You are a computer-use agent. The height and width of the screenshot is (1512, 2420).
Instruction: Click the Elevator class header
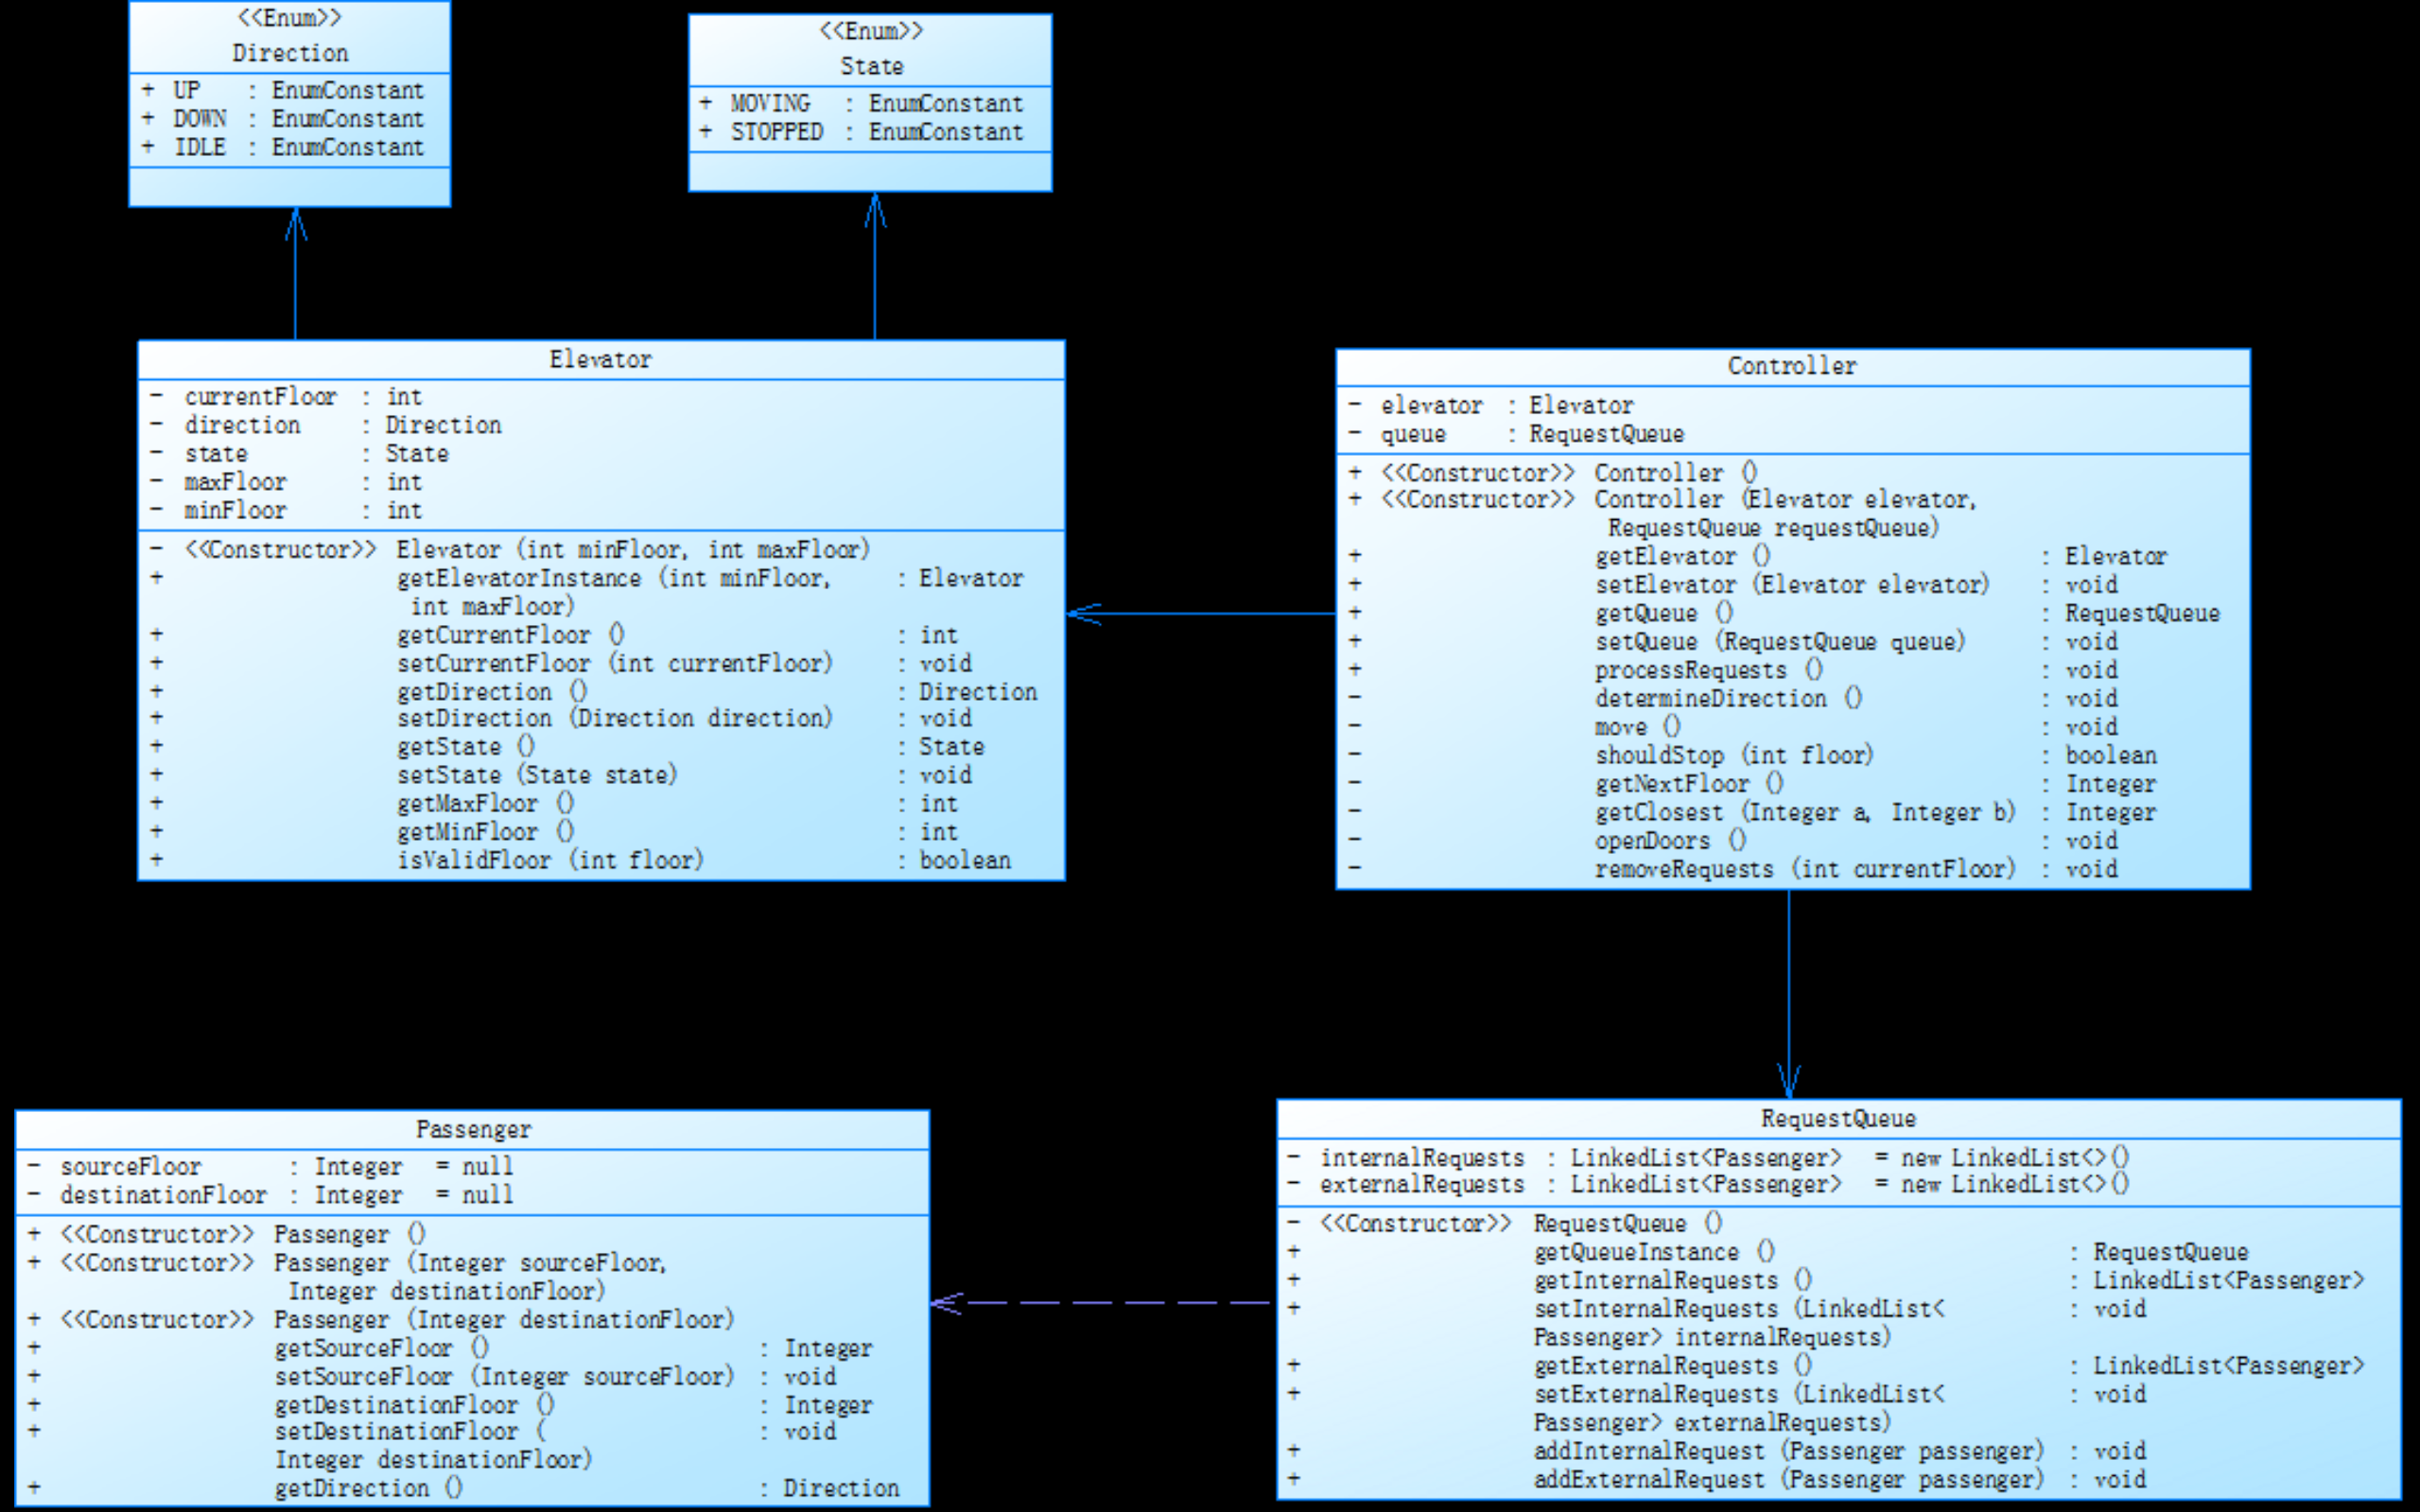pos(600,360)
